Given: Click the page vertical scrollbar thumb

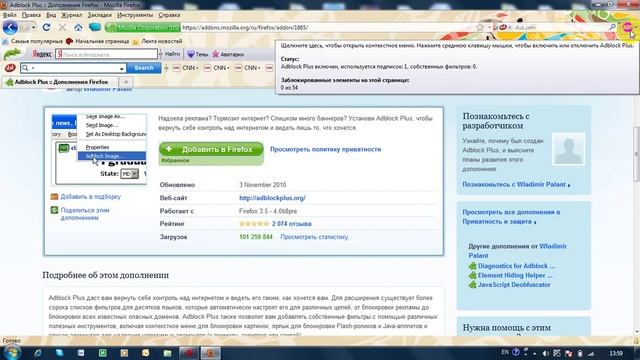Looking at the screenshot, I should coord(636,154).
